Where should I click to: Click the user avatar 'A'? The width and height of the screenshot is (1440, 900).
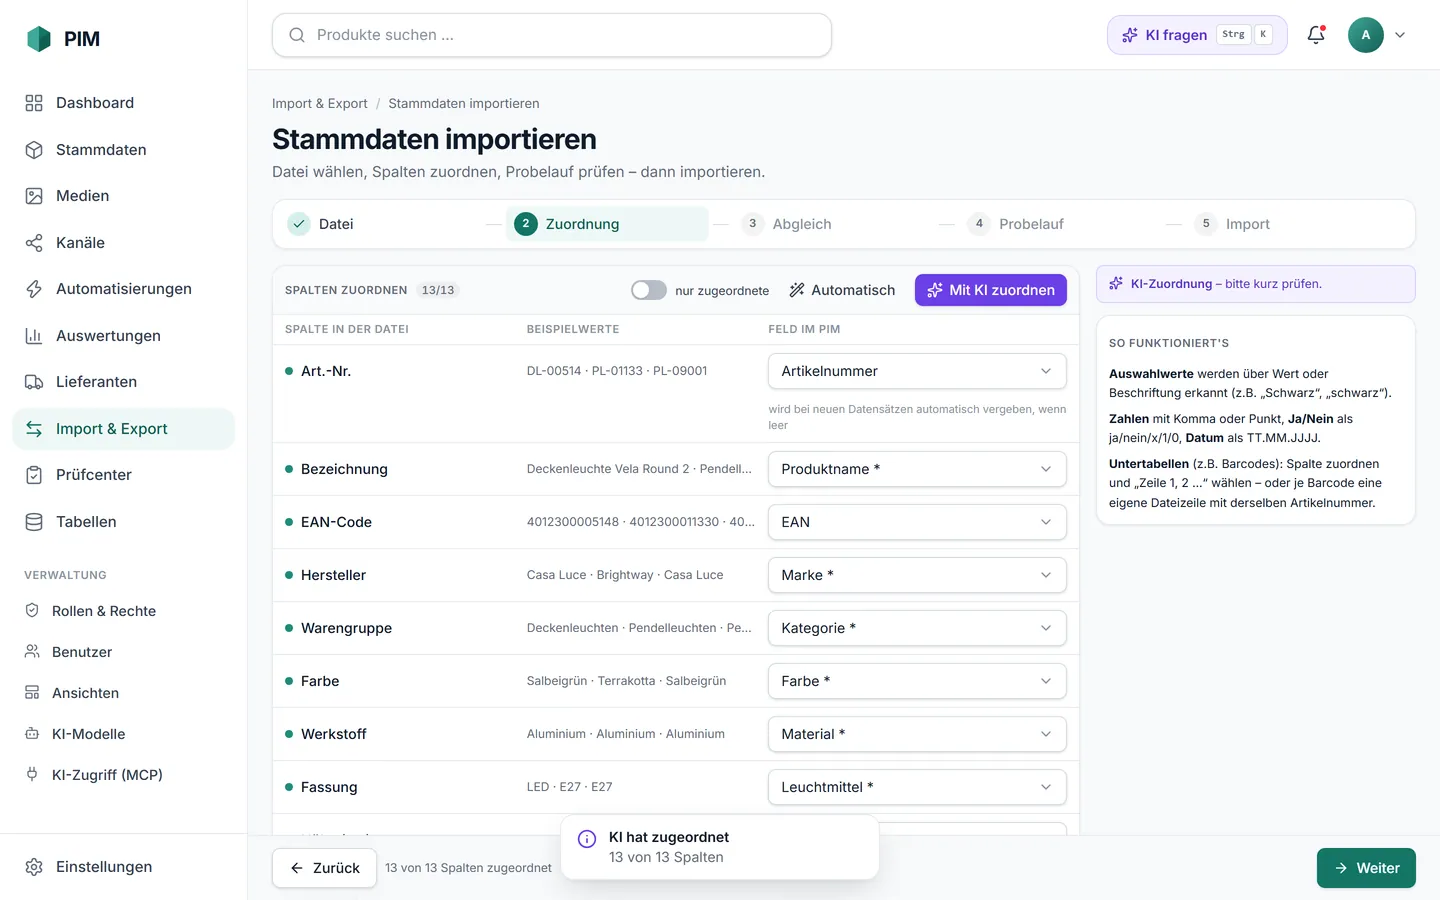(1366, 35)
